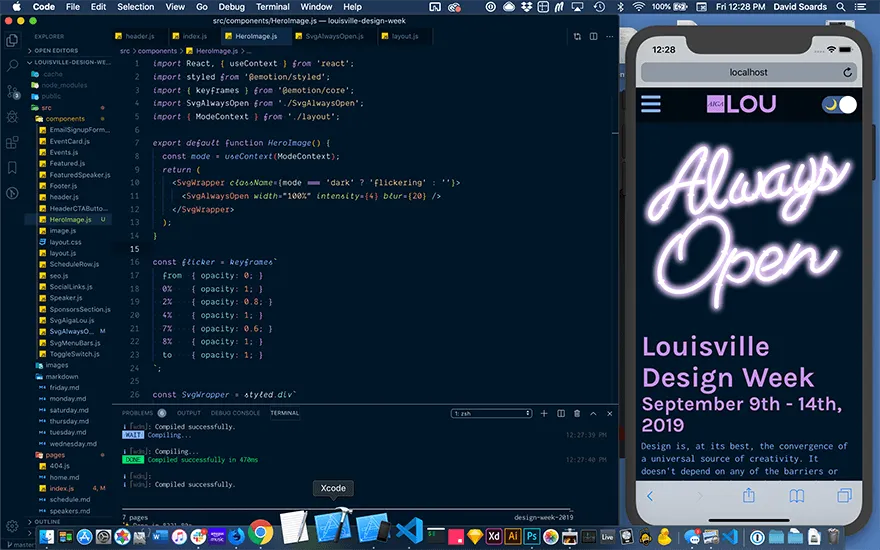Open the Manage gear menu in activity bar
880x550 pixels.
12,526
